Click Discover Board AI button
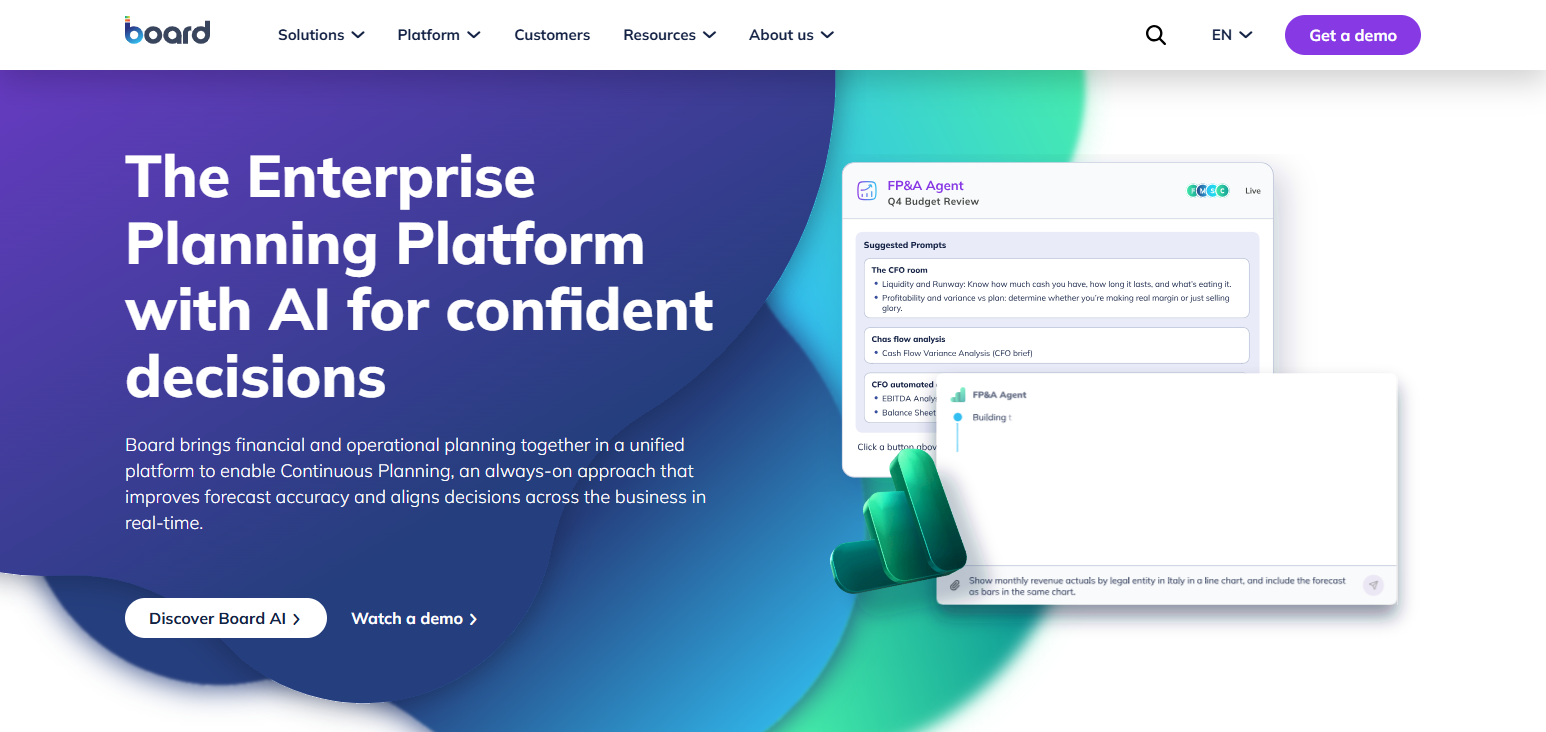 tap(226, 618)
